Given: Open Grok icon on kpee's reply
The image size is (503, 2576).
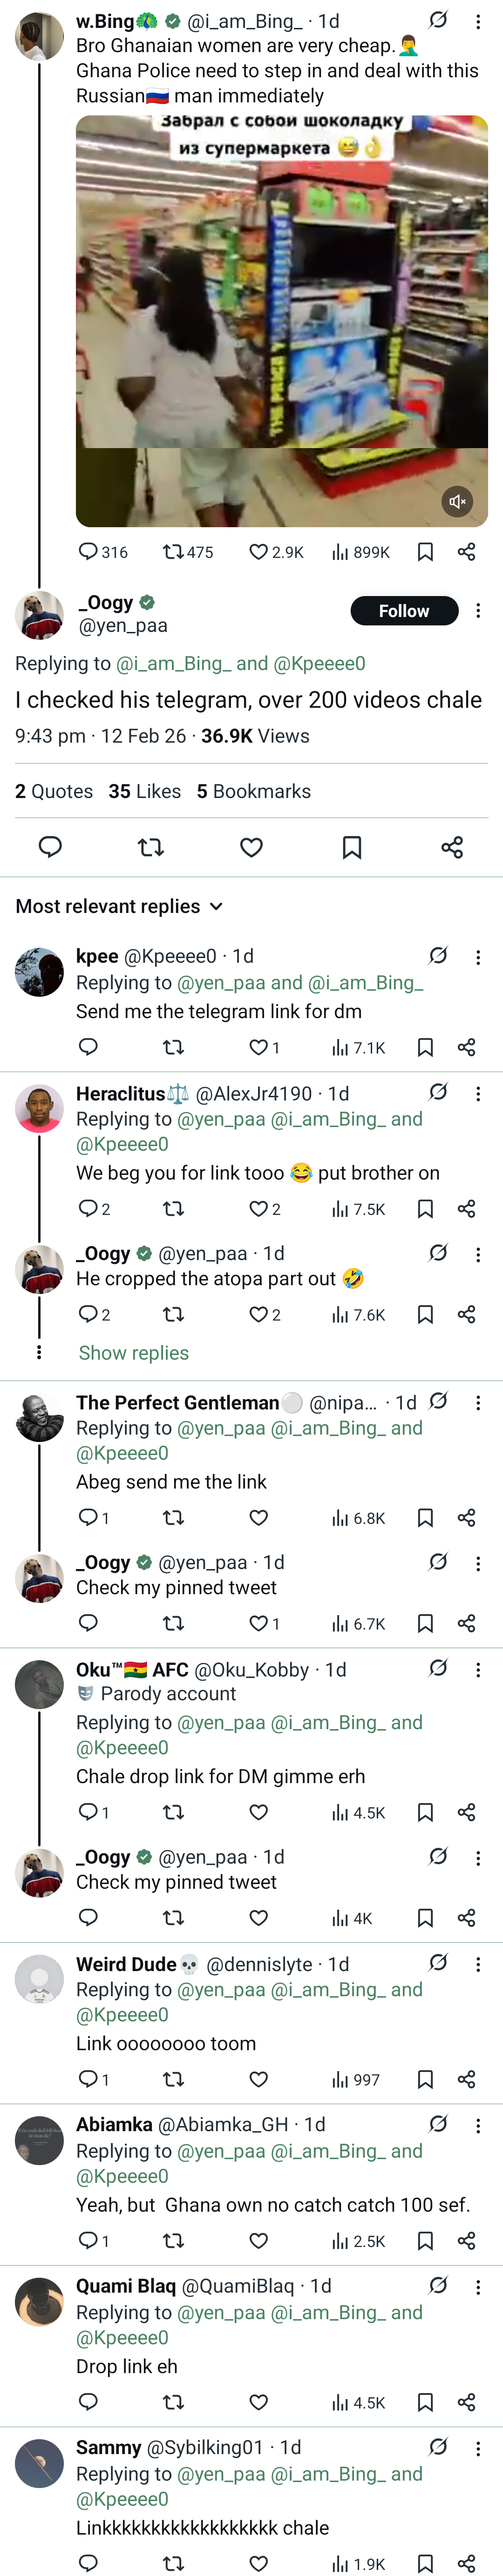Looking at the screenshot, I should (438, 956).
